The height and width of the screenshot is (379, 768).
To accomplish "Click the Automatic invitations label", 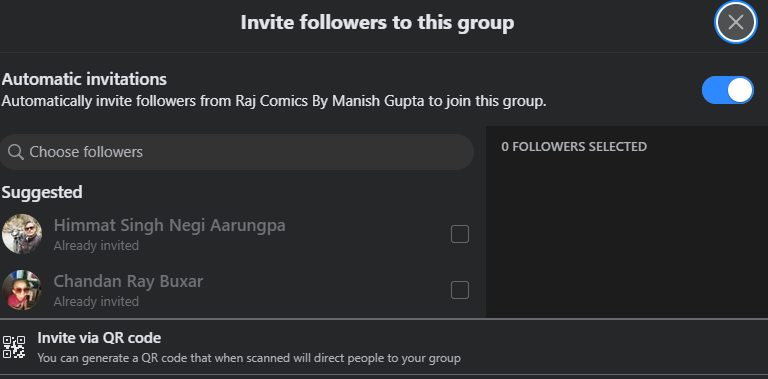I will coord(84,79).
